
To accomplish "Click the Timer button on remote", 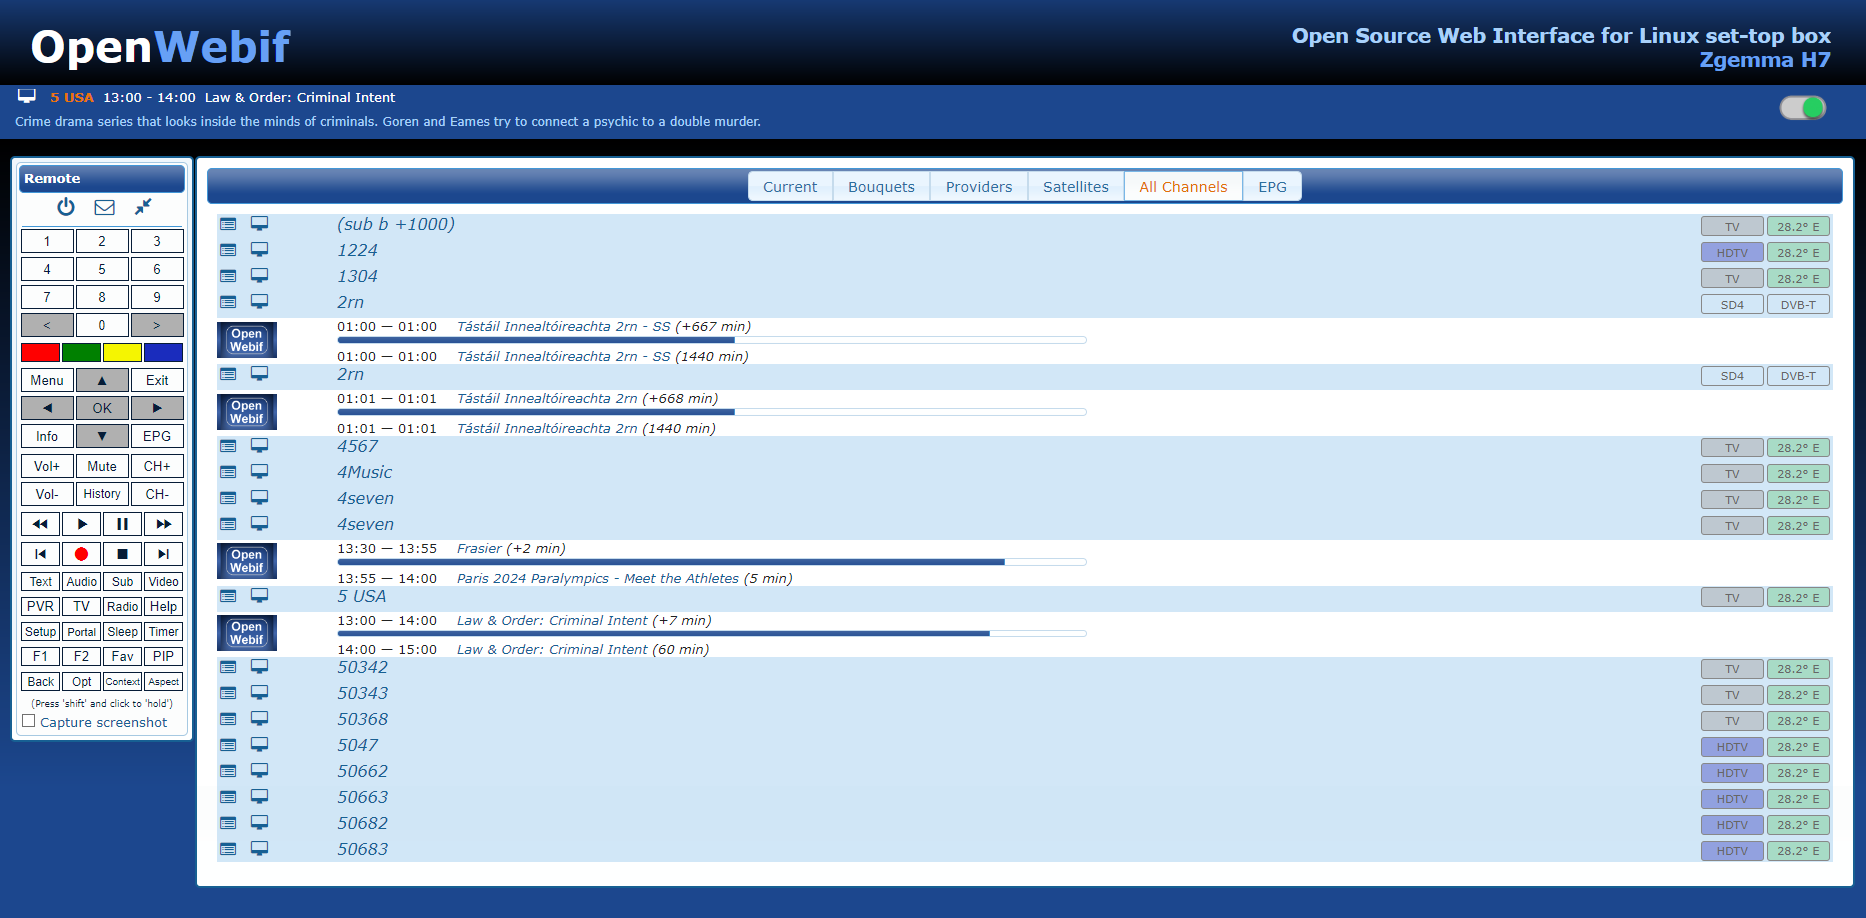I will [163, 631].
